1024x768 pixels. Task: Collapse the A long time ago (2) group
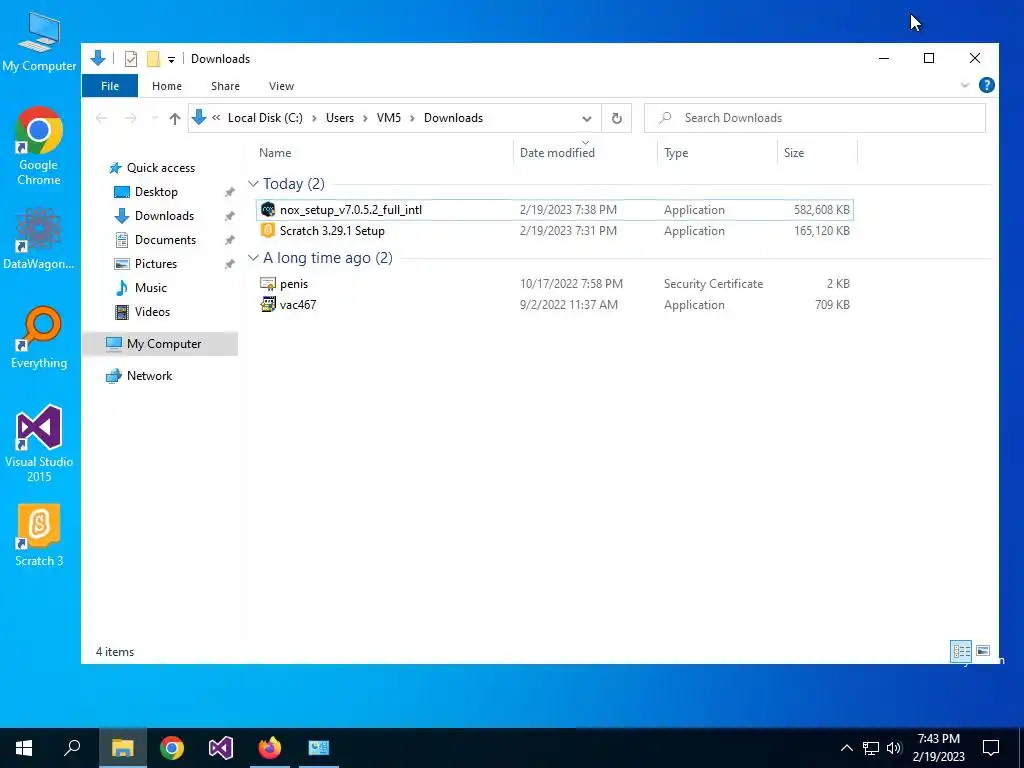click(x=253, y=258)
